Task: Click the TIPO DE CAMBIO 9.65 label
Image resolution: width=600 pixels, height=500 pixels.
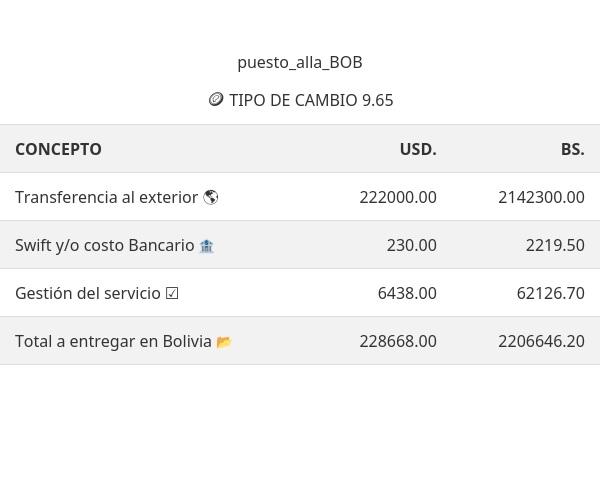Action: point(311,100)
